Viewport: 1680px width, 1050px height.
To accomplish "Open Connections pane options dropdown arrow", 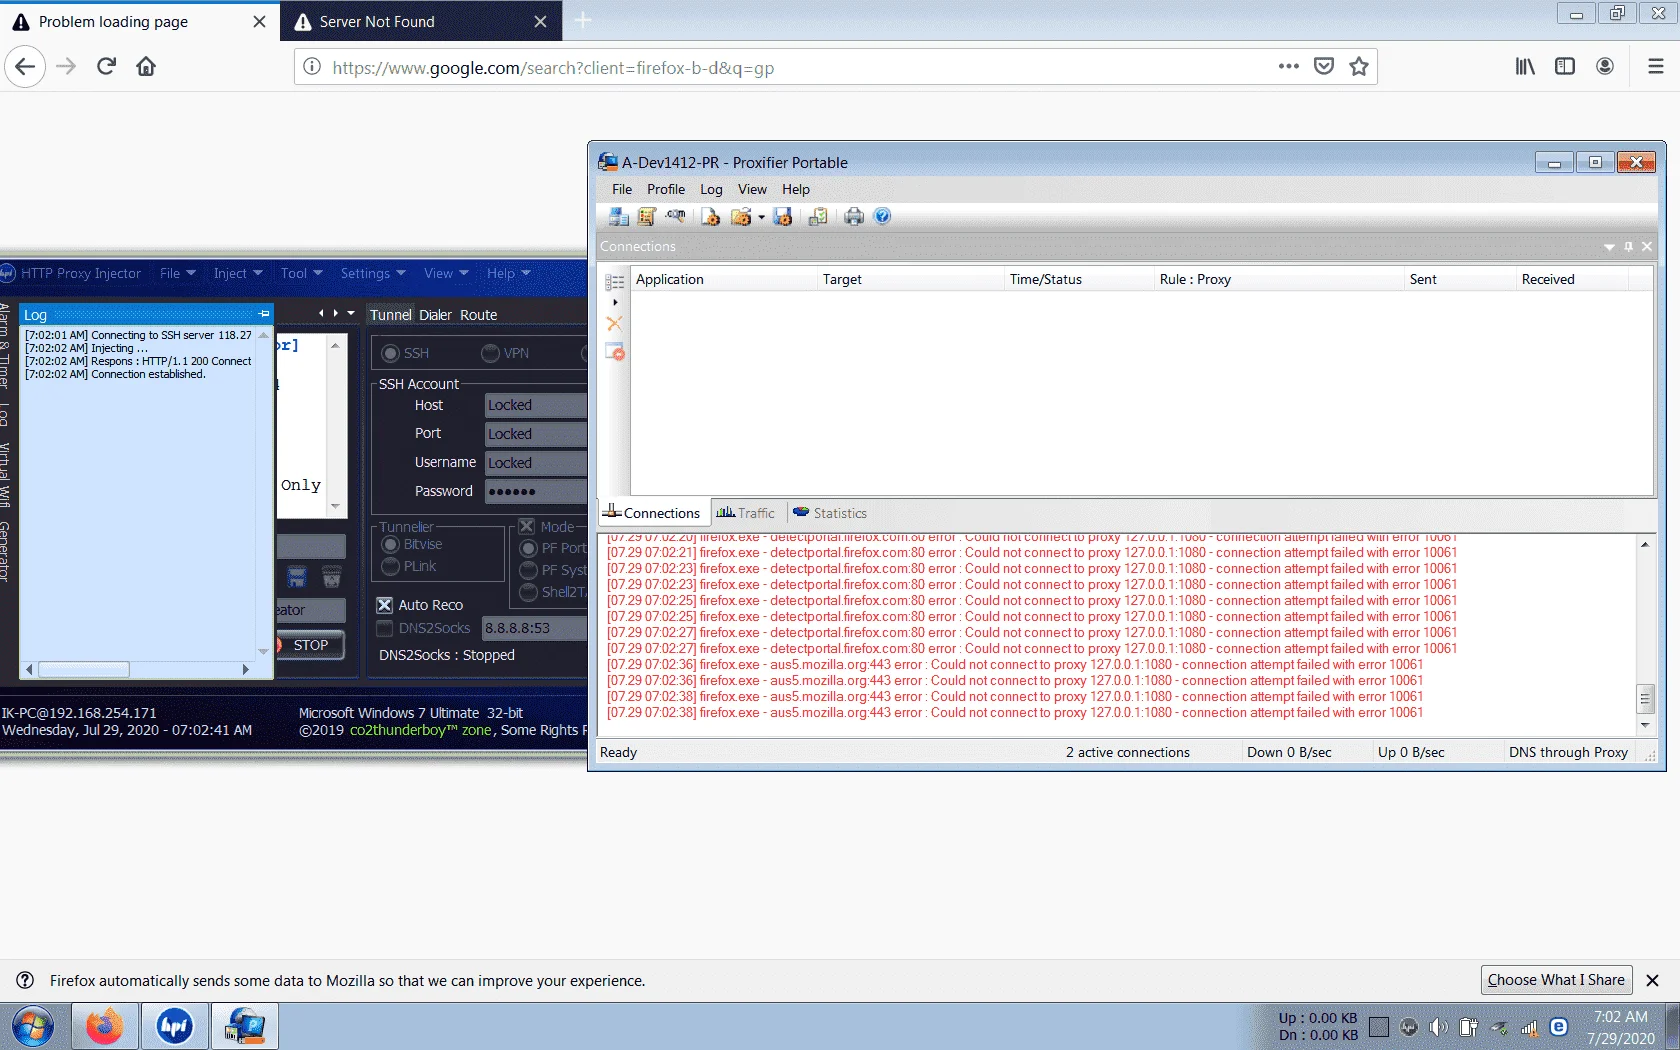I will (x=1609, y=247).
